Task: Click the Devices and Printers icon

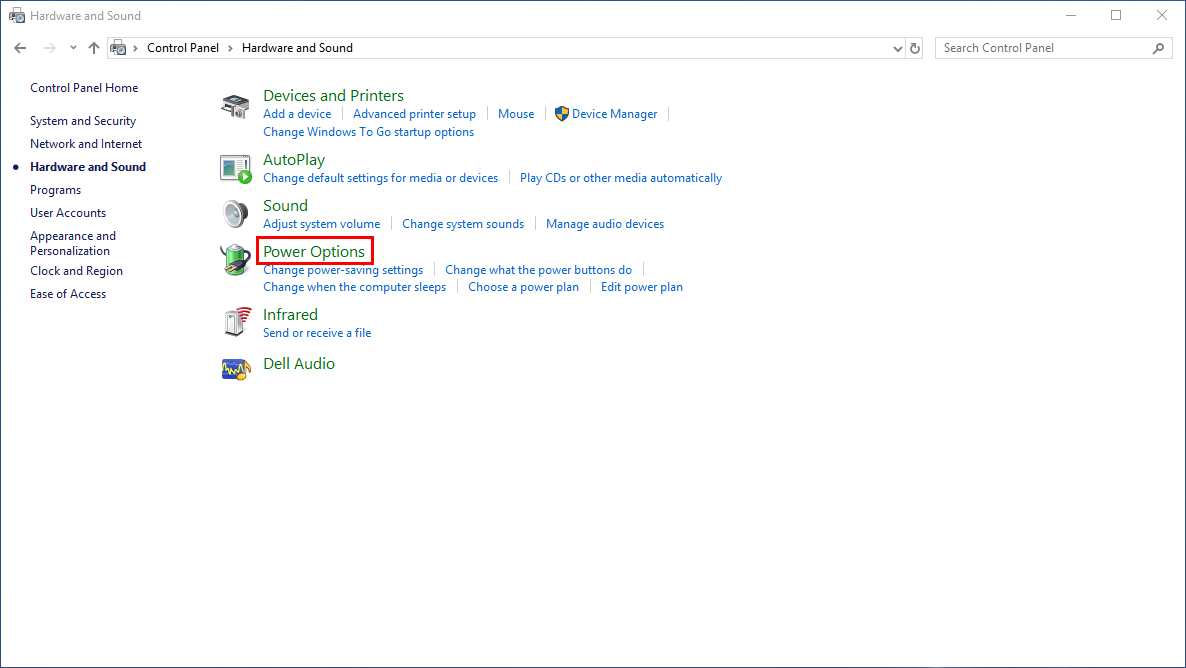Action: [x=235, y=107]
